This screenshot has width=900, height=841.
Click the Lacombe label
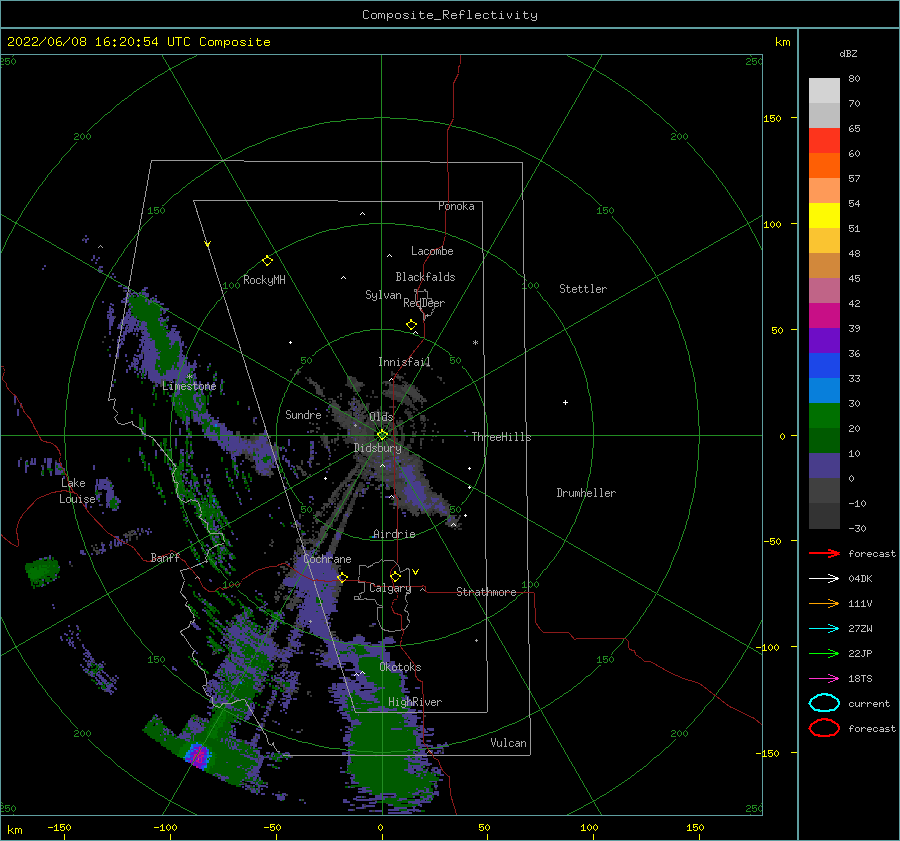(x=432, y=251)
